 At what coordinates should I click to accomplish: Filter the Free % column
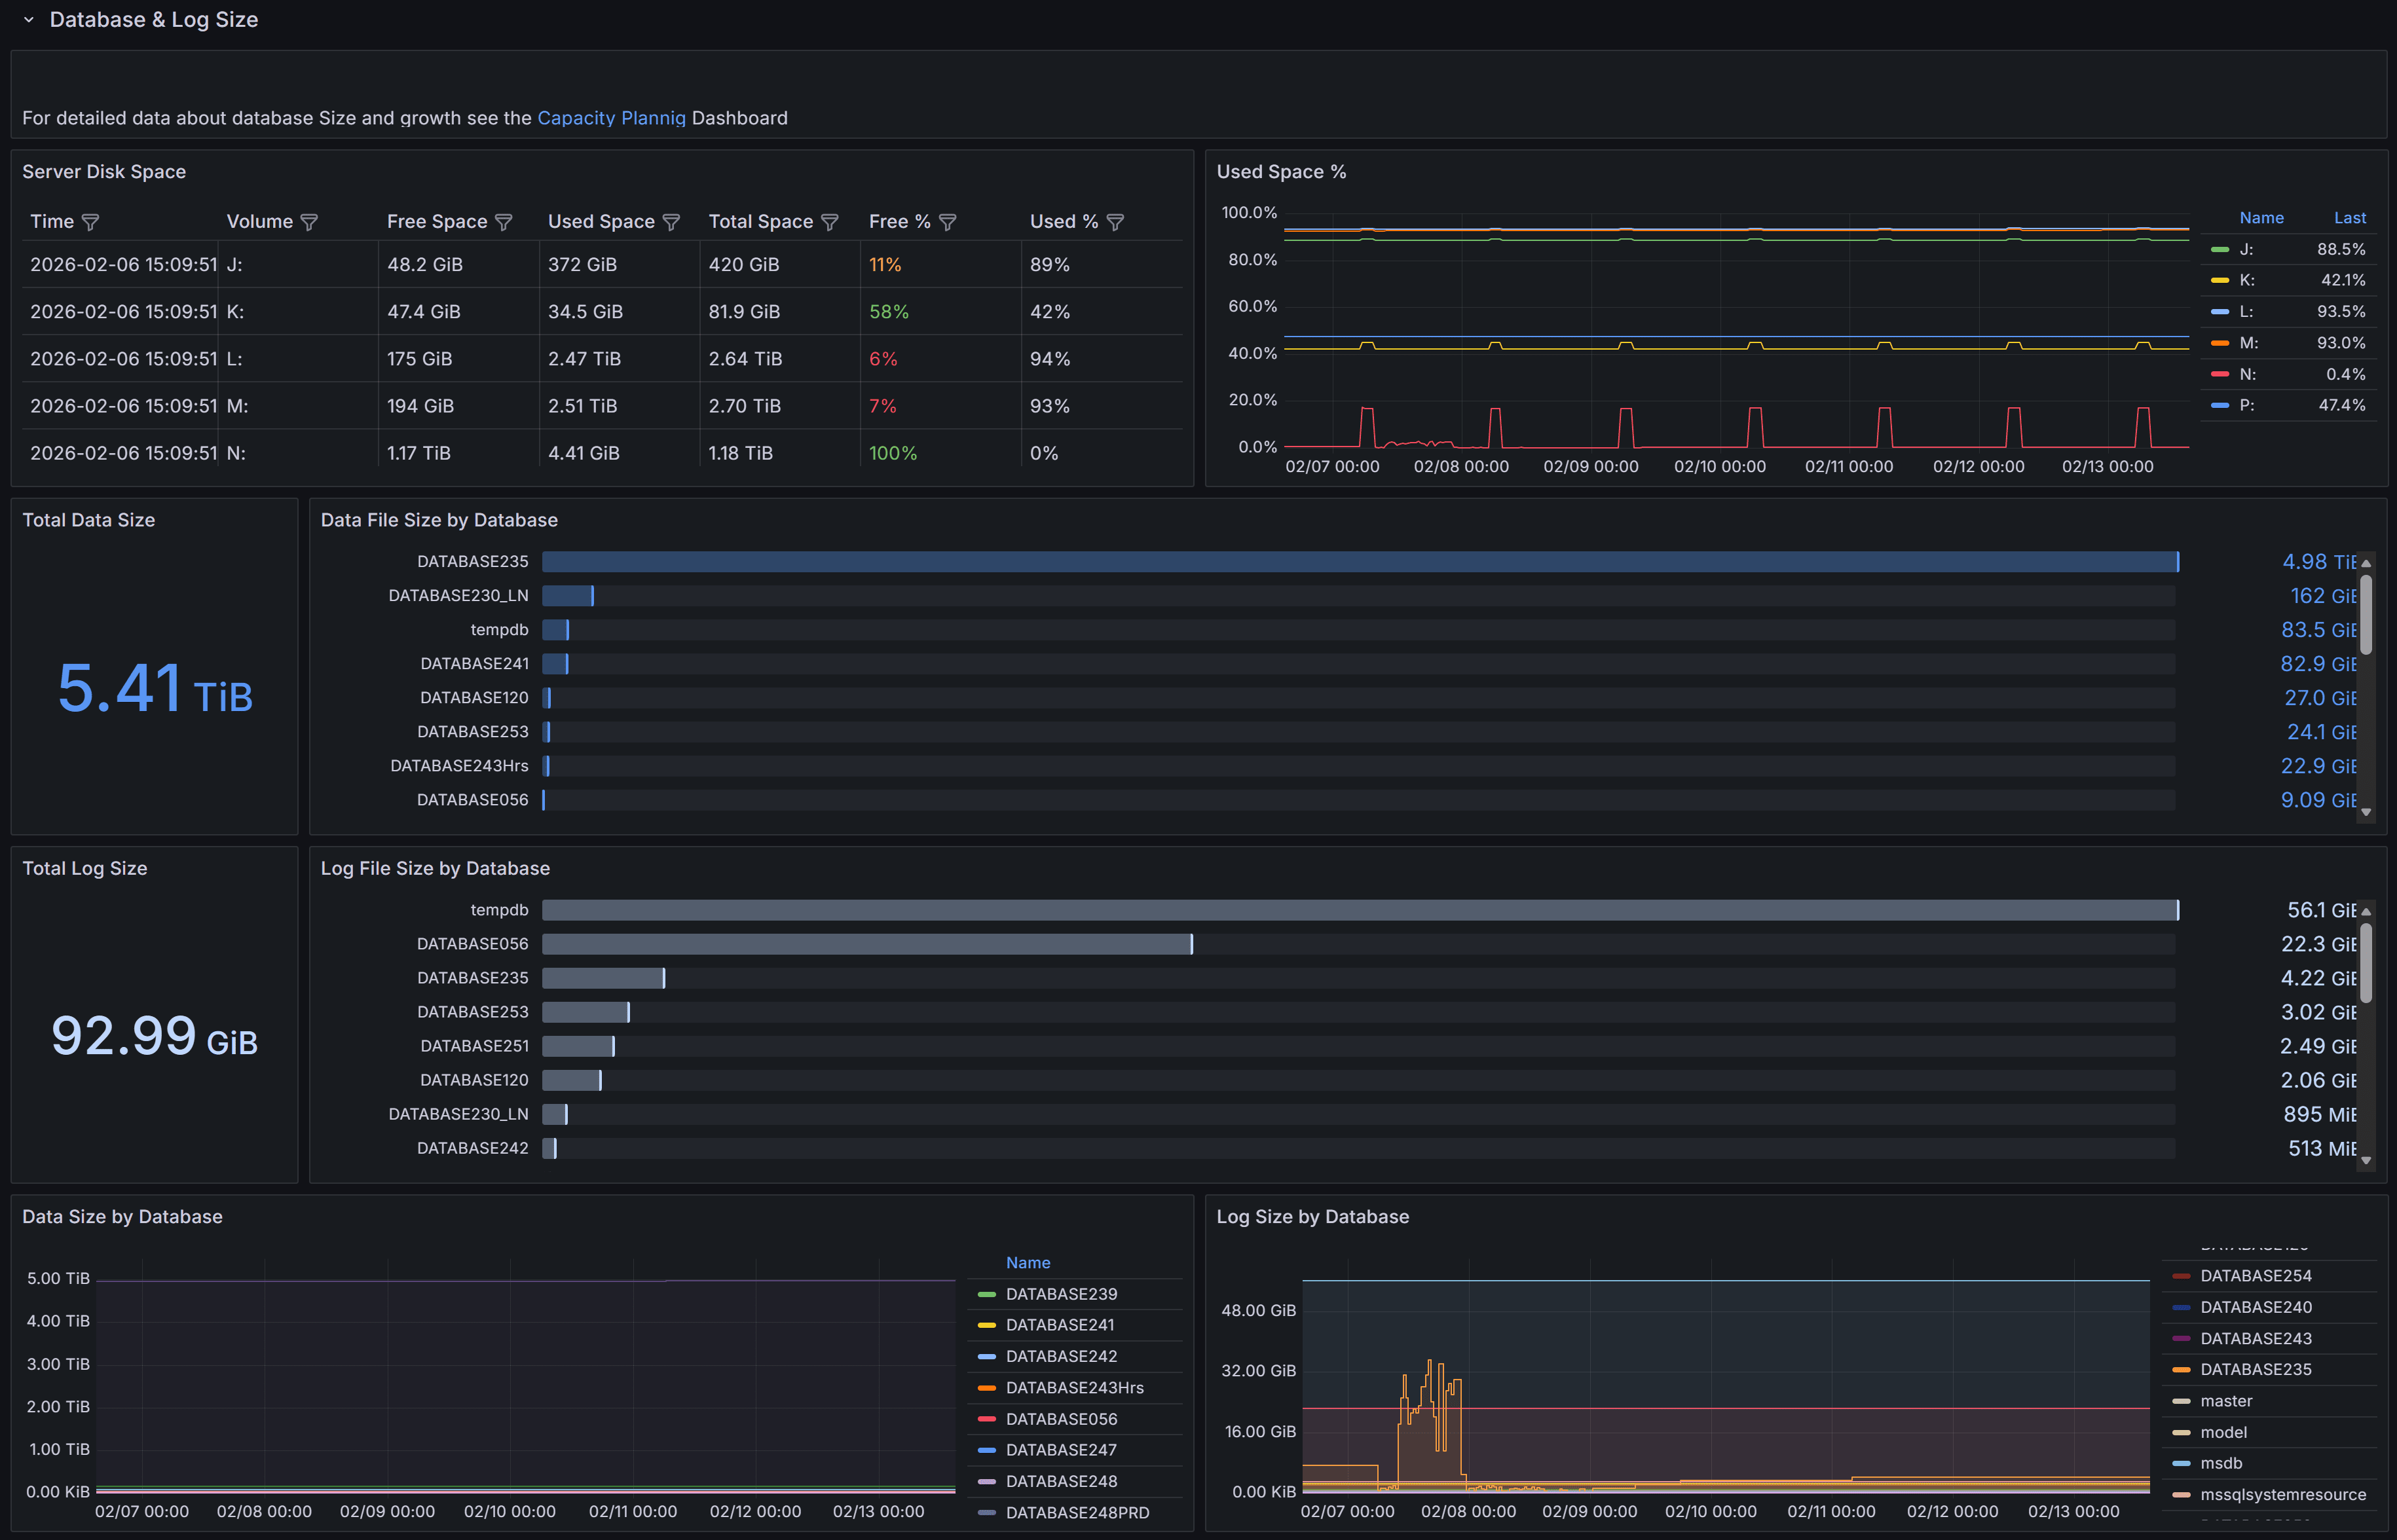tap(946, 221)
